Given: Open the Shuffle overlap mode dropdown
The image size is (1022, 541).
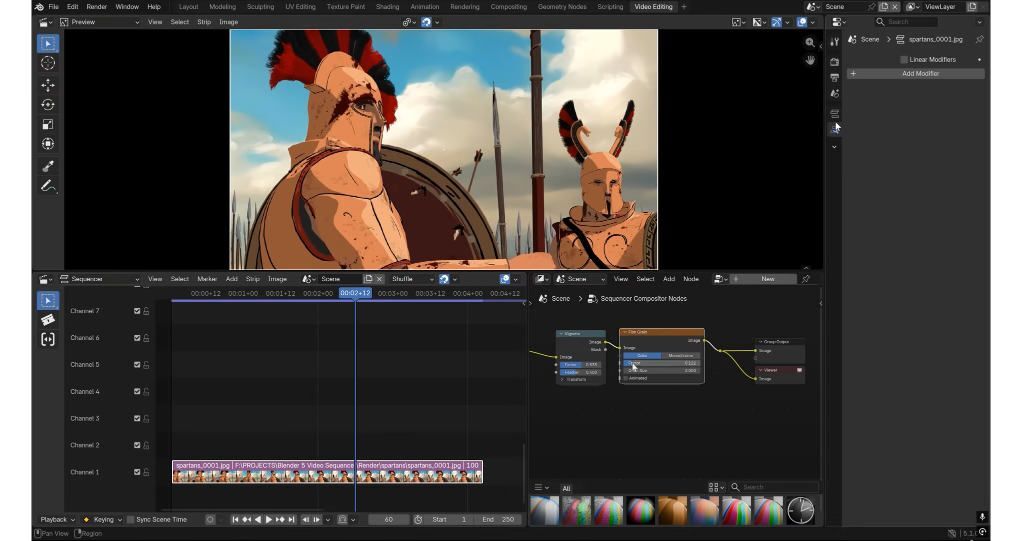Looking at the screenshot, I should (x=412, y=279).
